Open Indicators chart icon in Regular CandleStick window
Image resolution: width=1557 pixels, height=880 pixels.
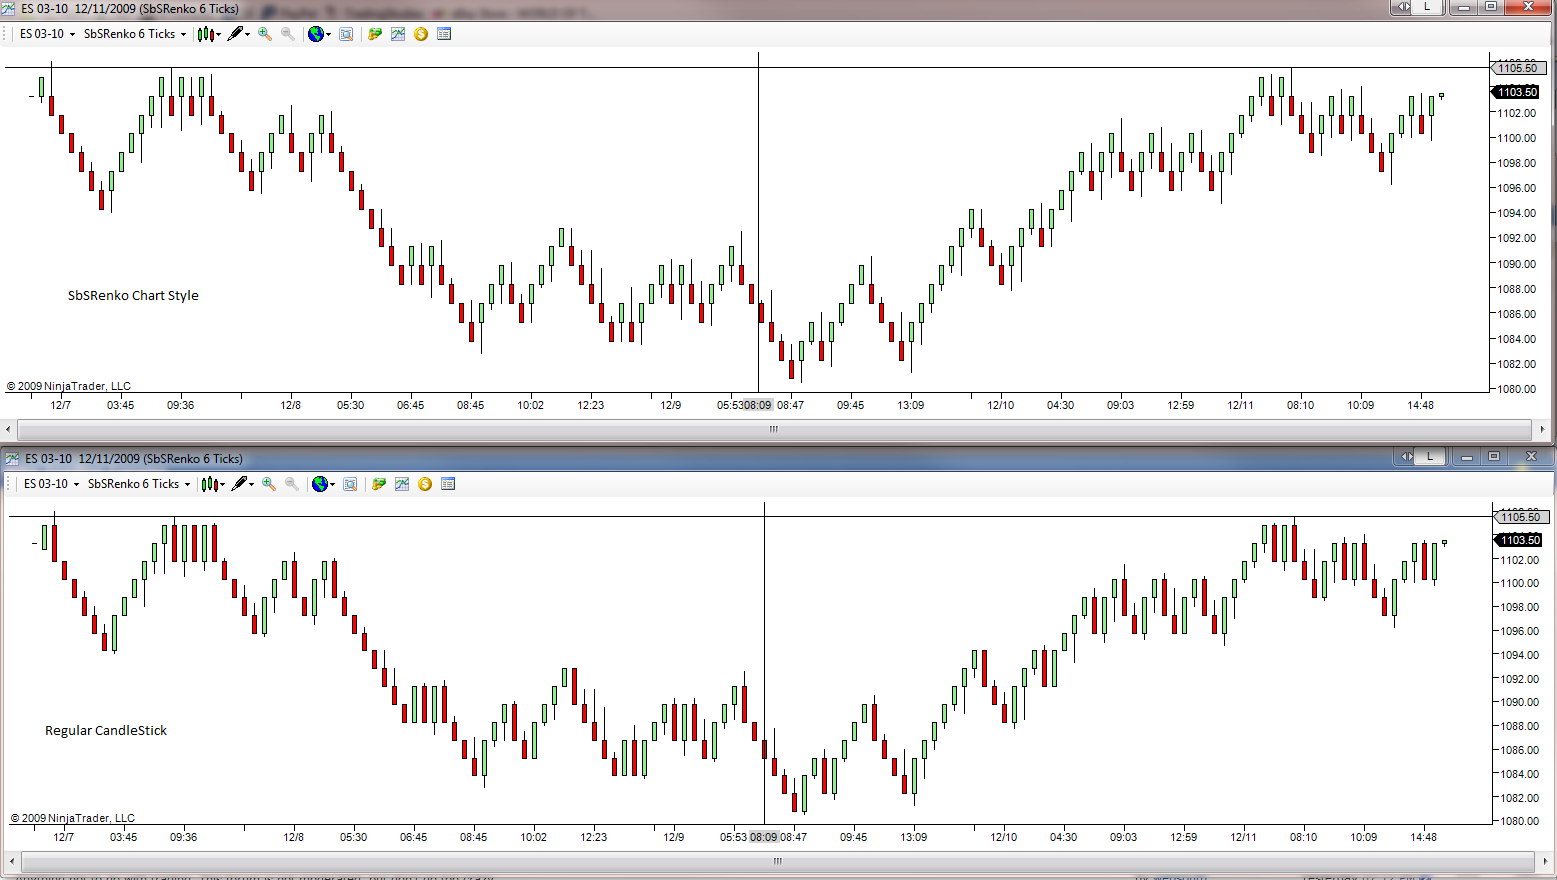(x=402, y=484)
